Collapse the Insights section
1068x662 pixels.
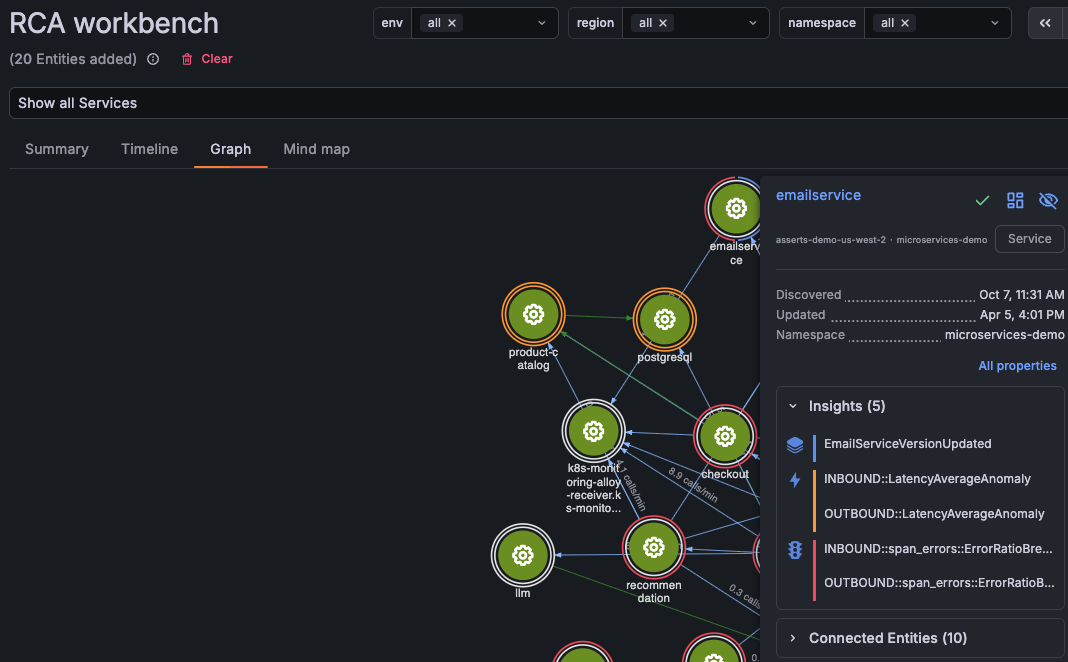pyautogui.click(x=793, y=406)
